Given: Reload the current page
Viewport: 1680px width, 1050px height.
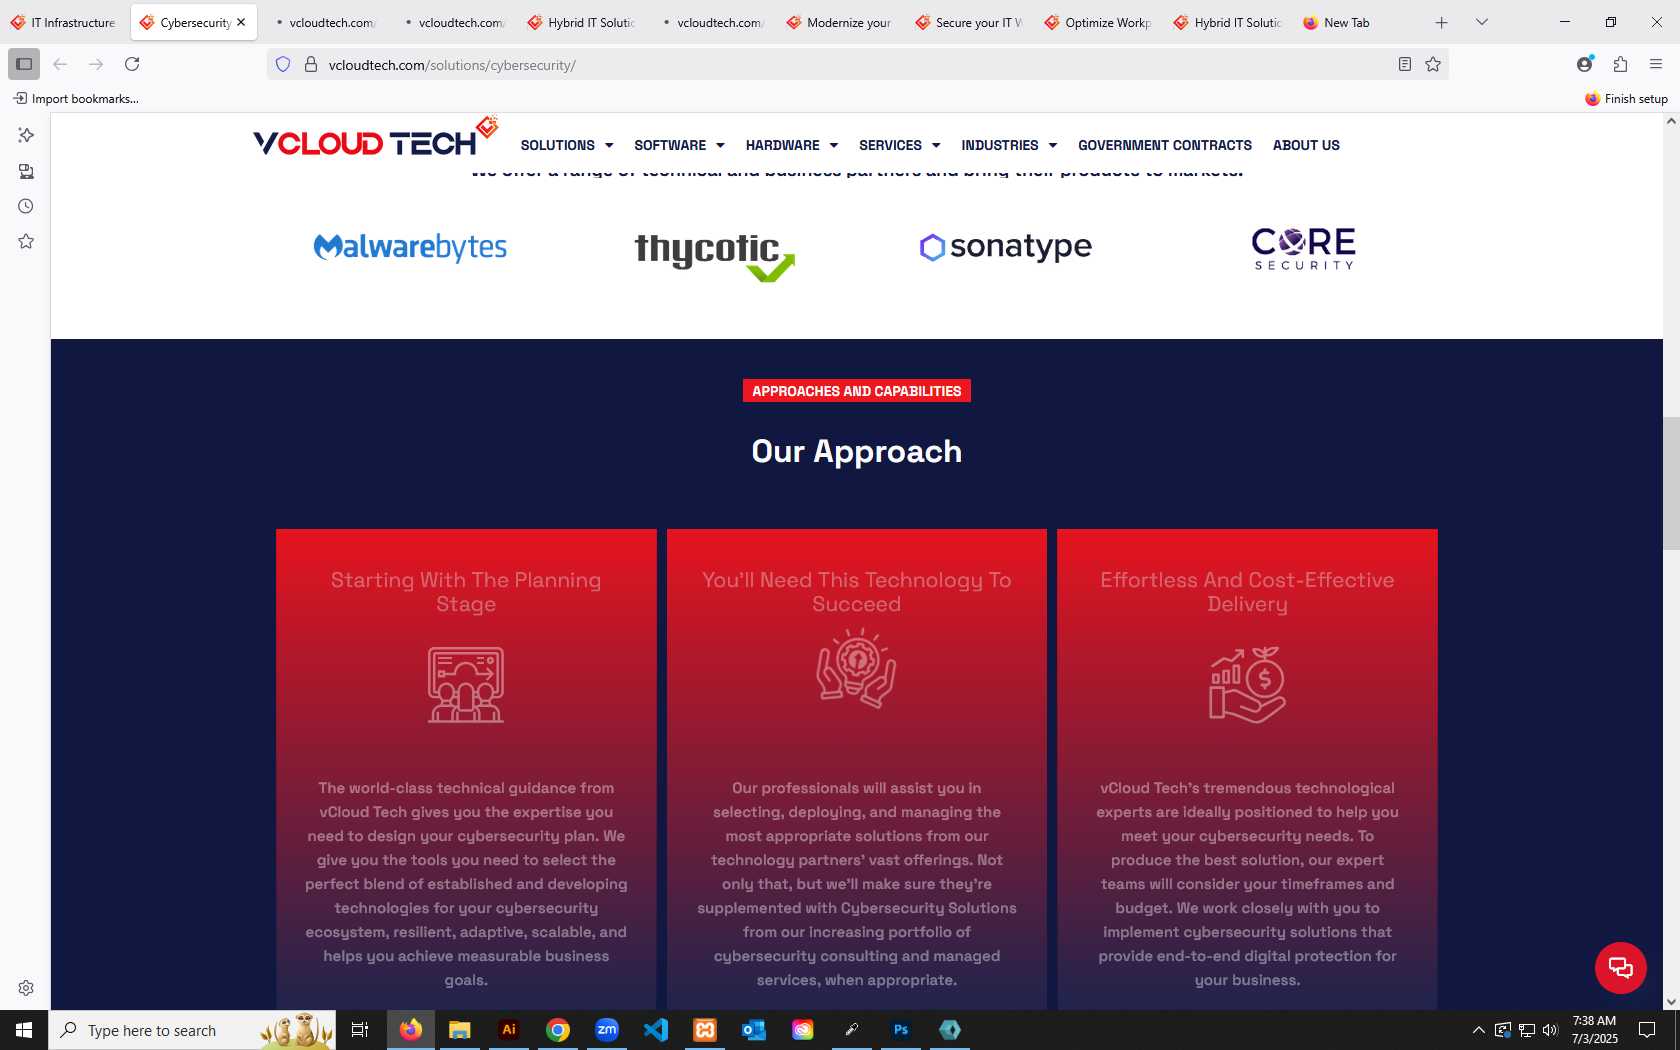Looking at the screenshot, I should [132, 64].
